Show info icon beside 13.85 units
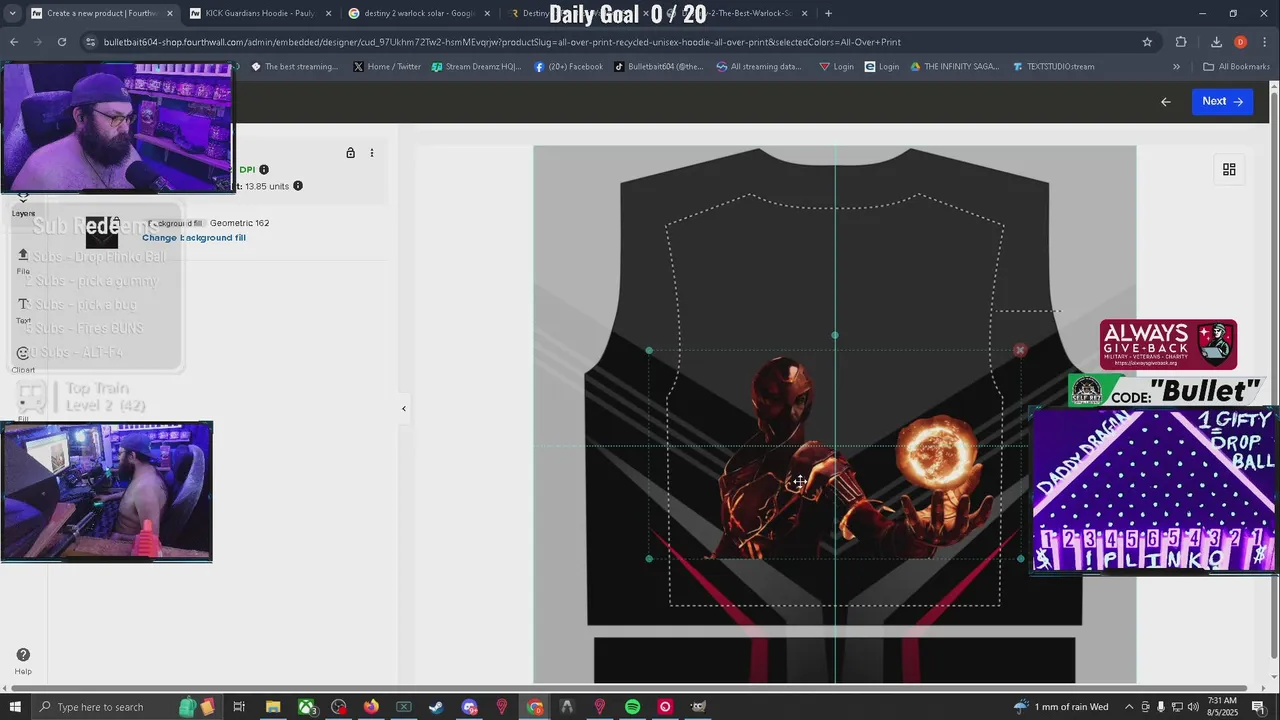The width and height of the screenshot is (1280, 720). [x=298, y=186]
